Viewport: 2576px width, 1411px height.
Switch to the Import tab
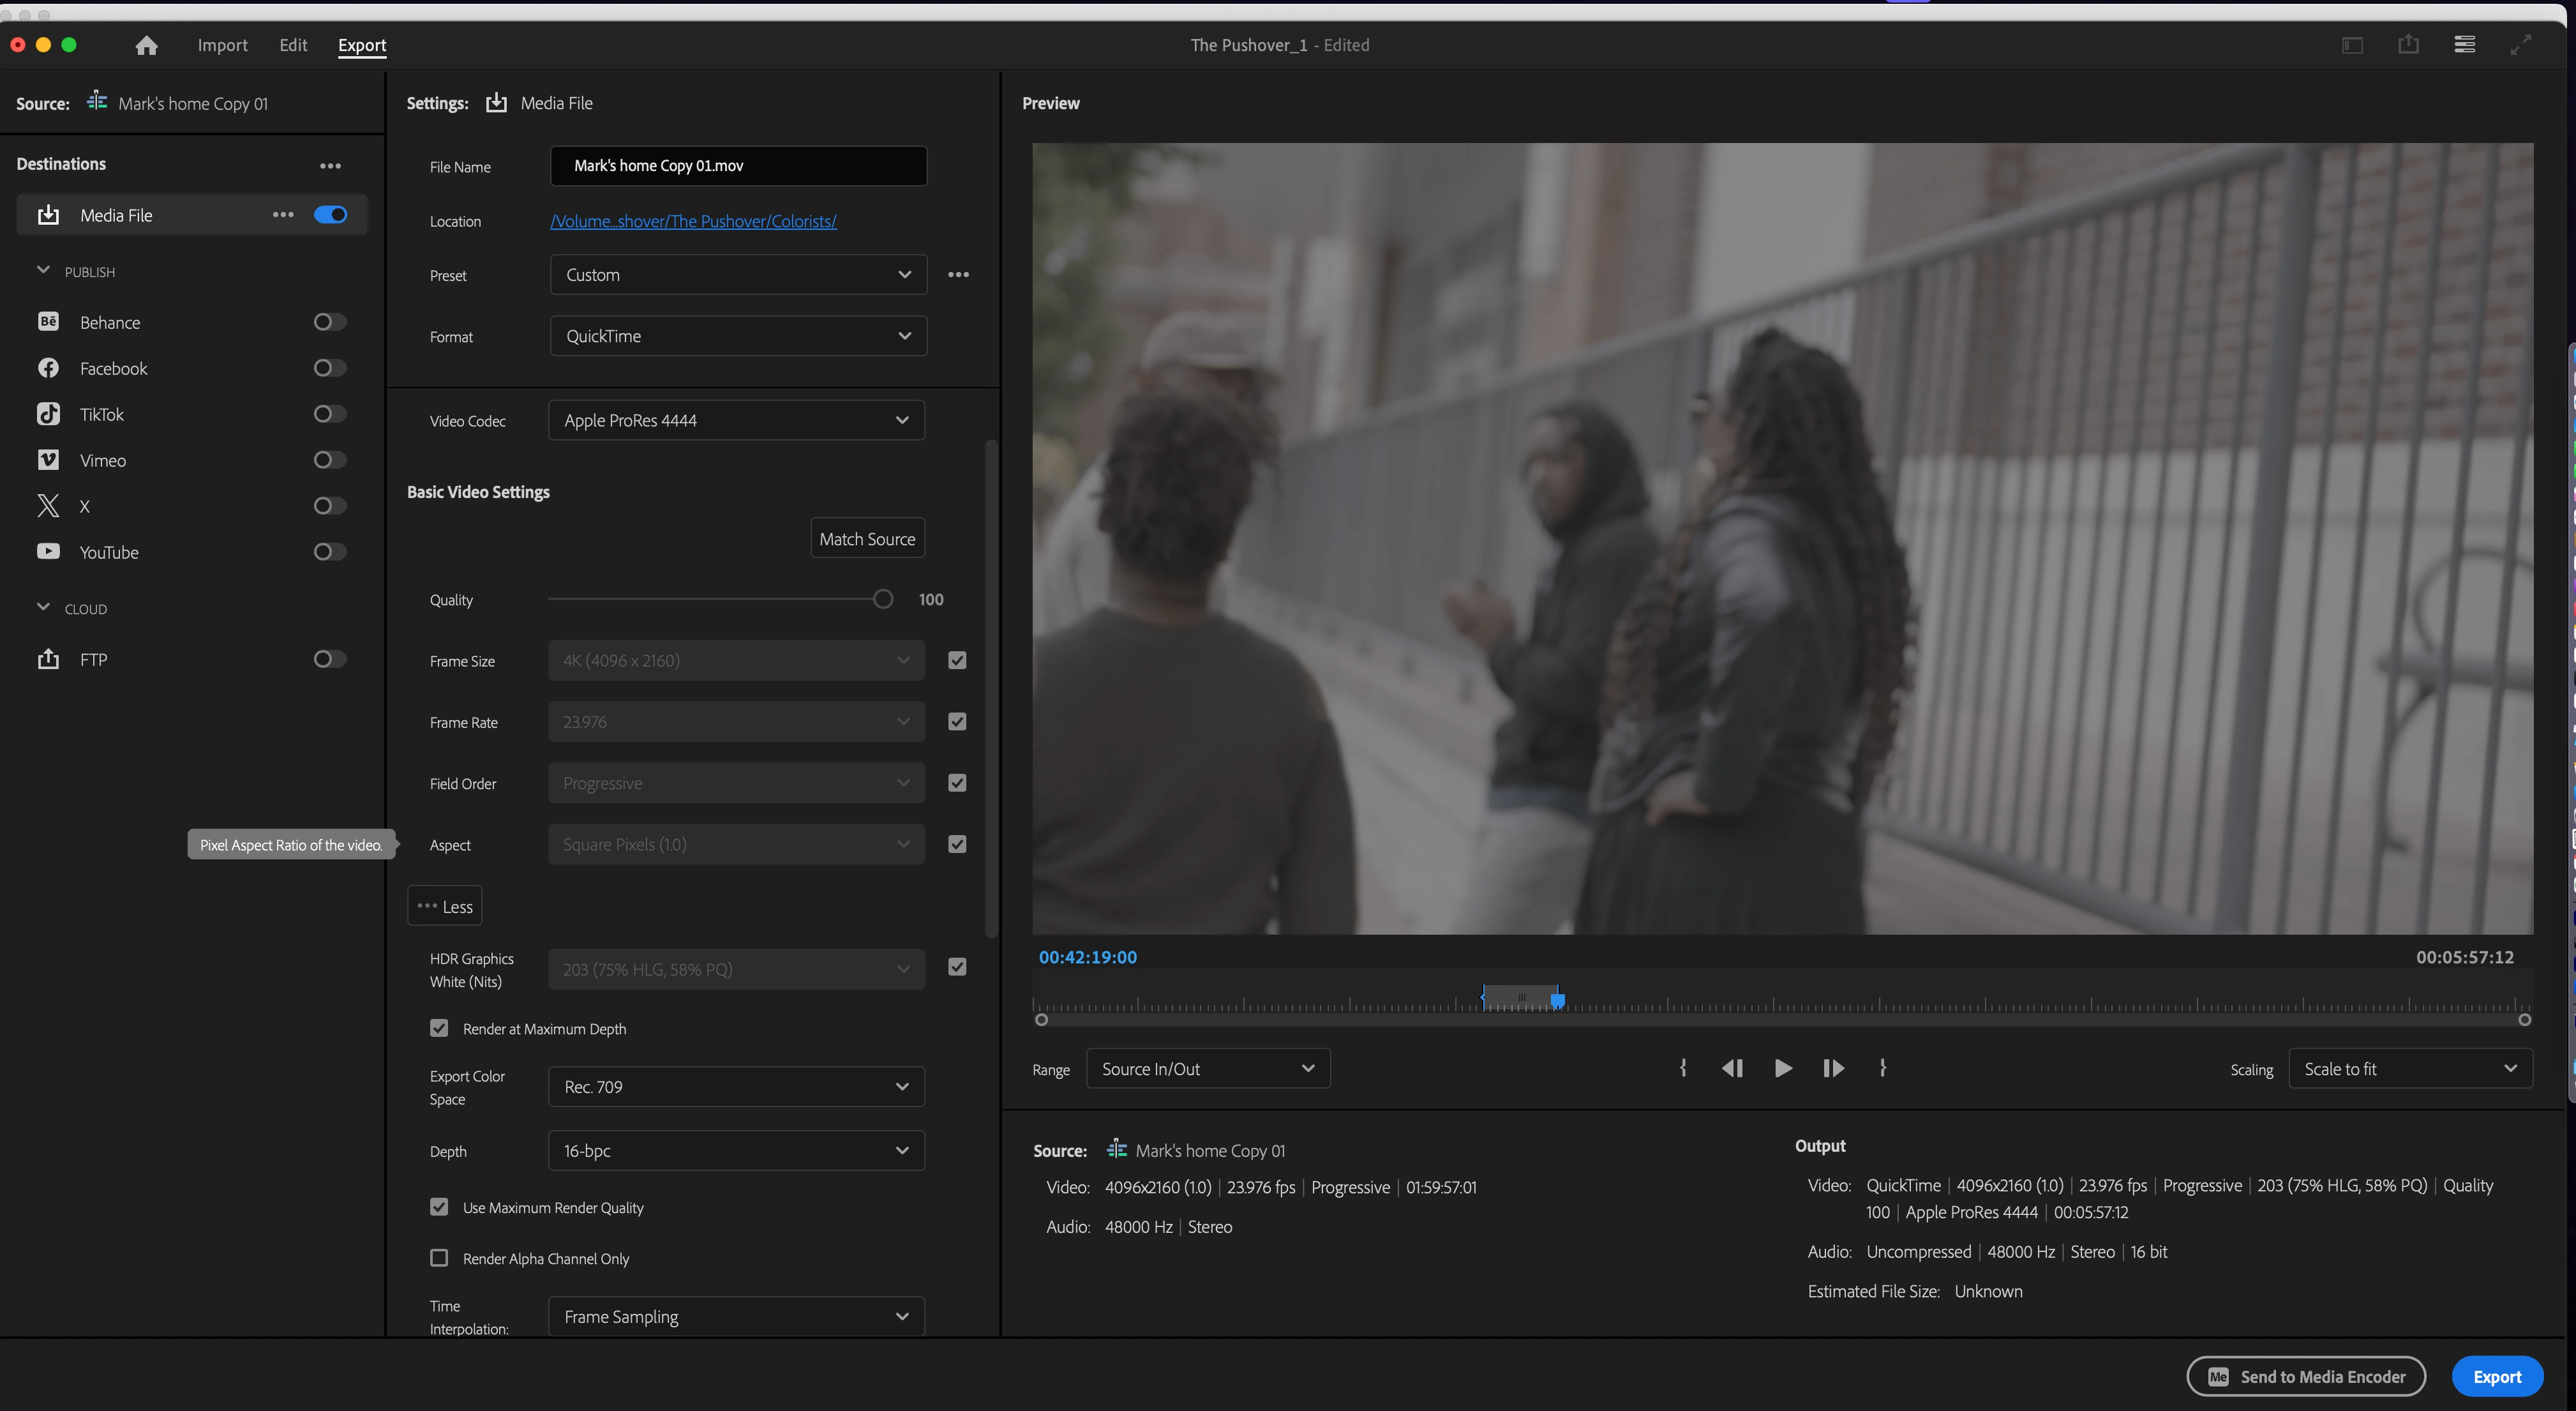pos(222,45)
